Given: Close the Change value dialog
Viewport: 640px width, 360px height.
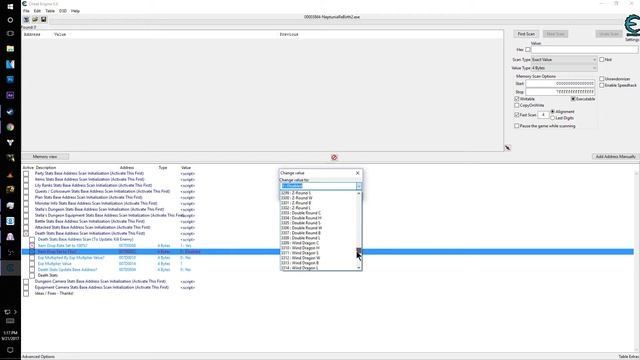Looking at the screenshot, I should pos(358,173).
